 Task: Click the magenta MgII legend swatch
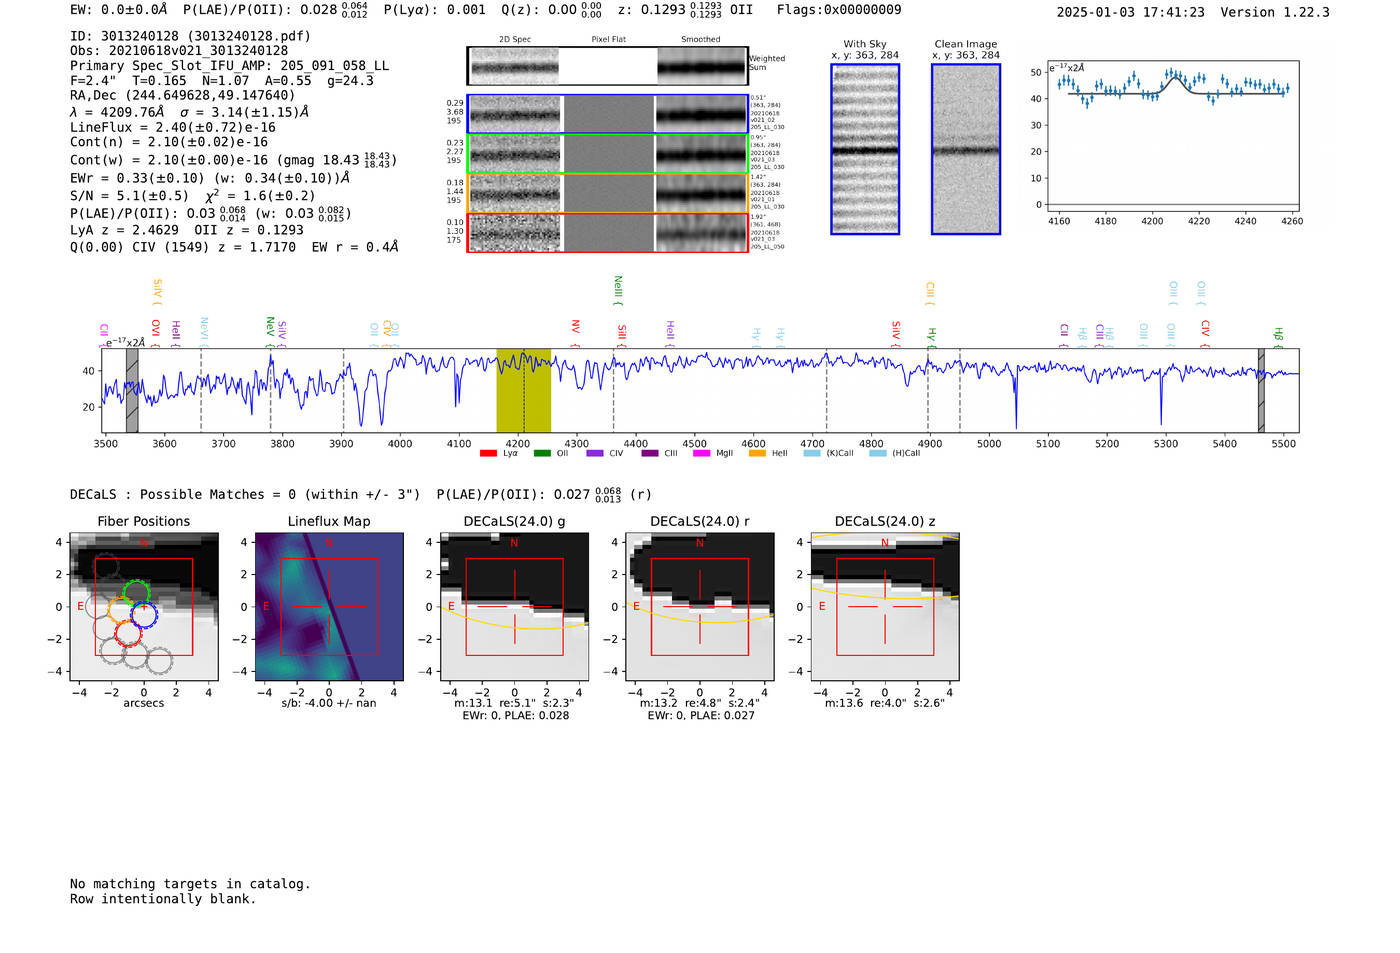pos(701,454)
